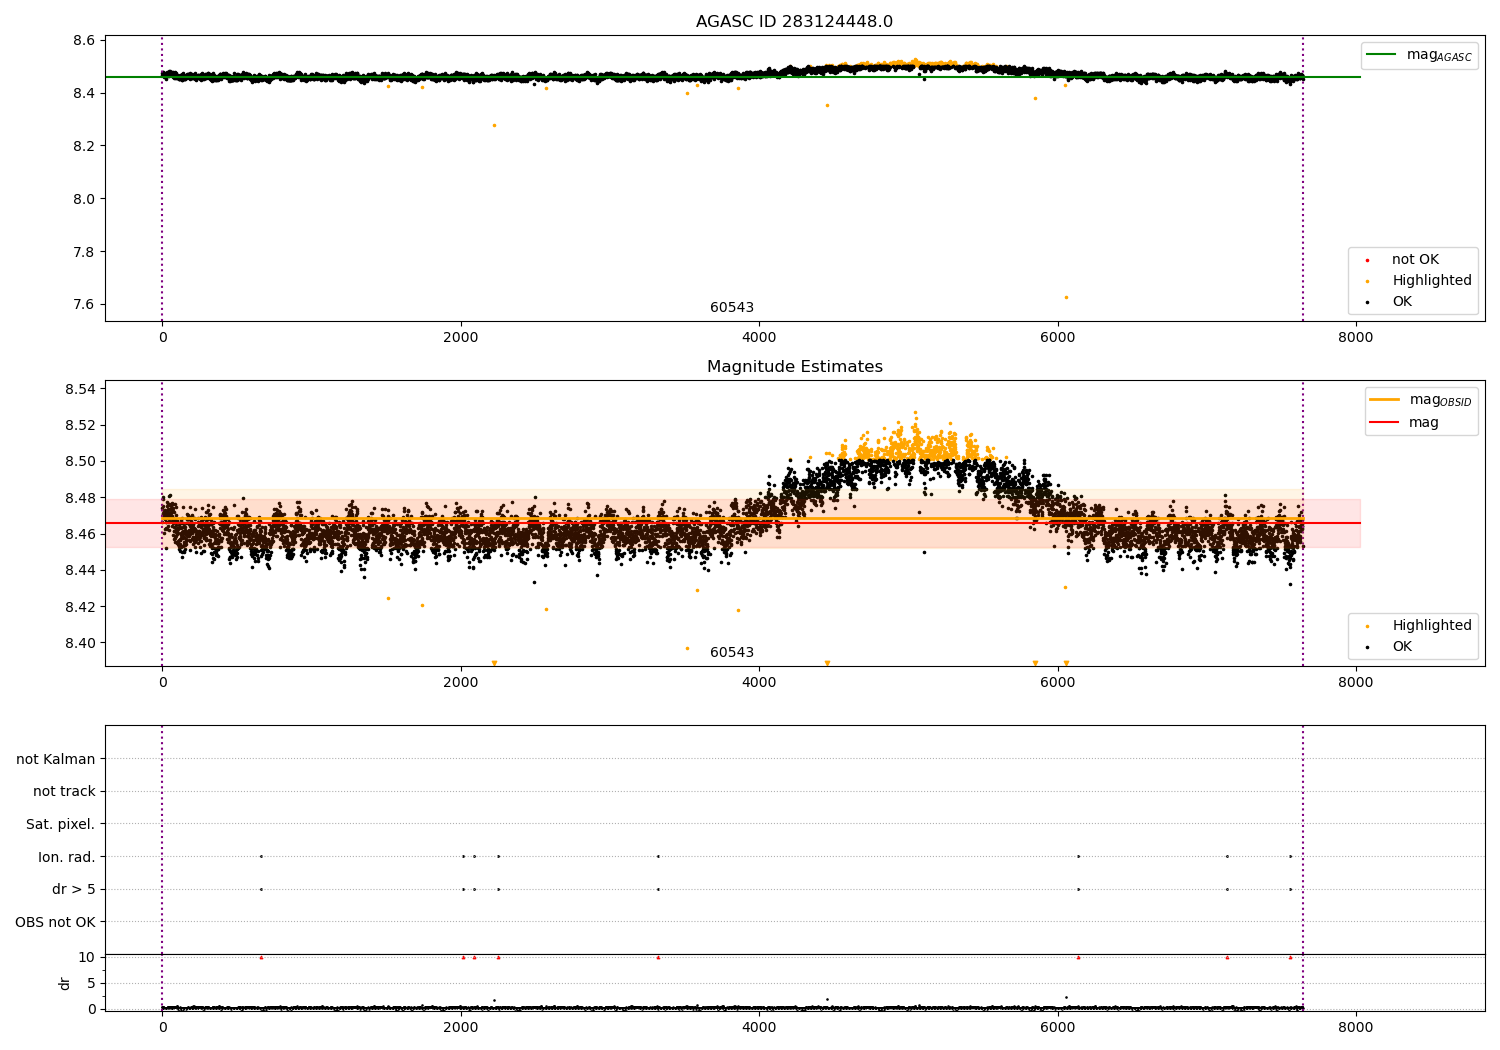This screenshot has width=1500, height=1050.
Task: Click '2000' x-tick under the bottom plot
Action: pyautogui.click(x=461, y=1028)
